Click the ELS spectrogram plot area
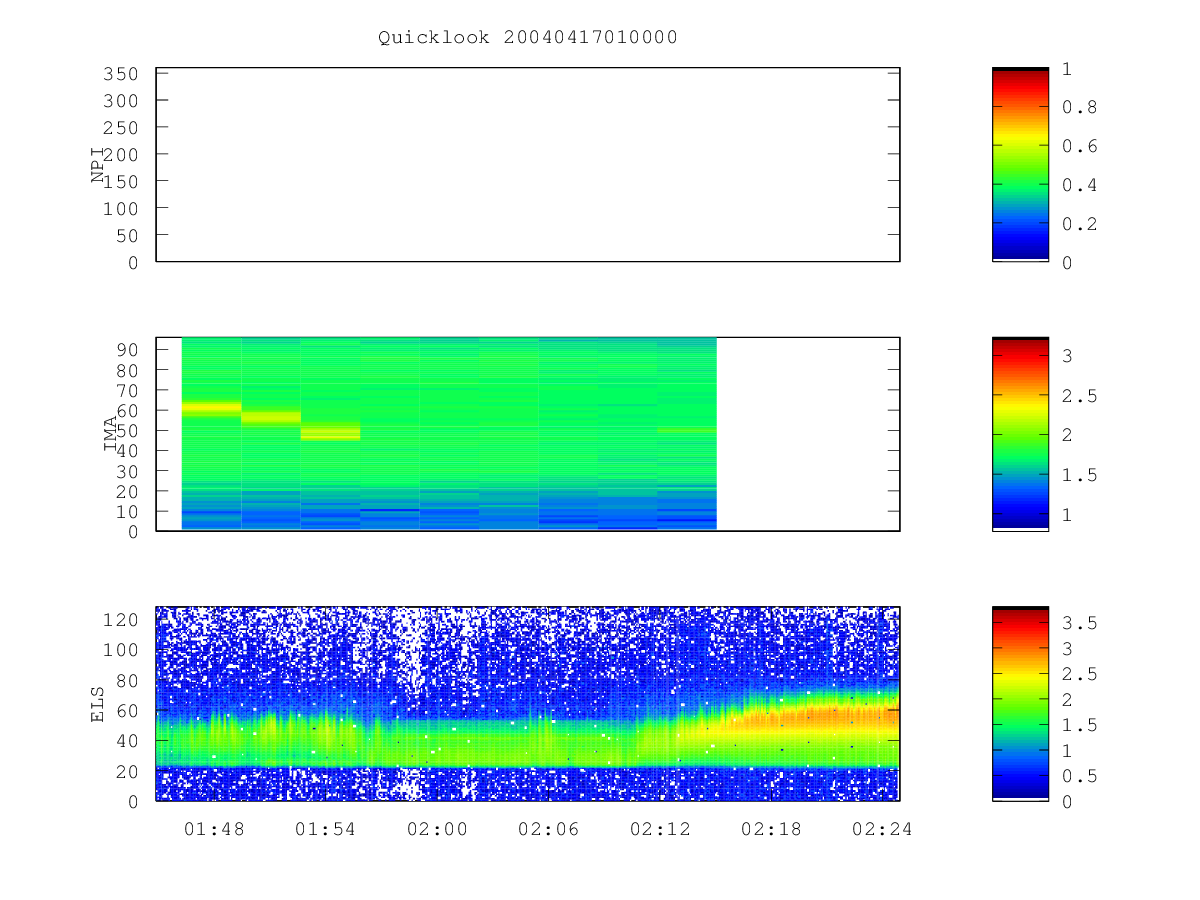The height and width of the screenshot is (900, 1200). [528, 704]
